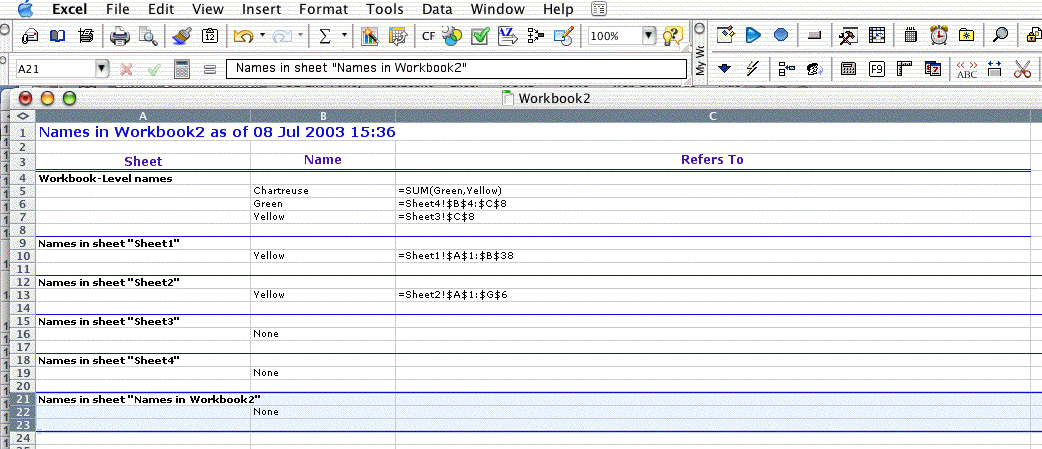Viewport: 1042px width, 449px height.
Task: Click the red X cancel entry button
Action: tap(126, 69)
